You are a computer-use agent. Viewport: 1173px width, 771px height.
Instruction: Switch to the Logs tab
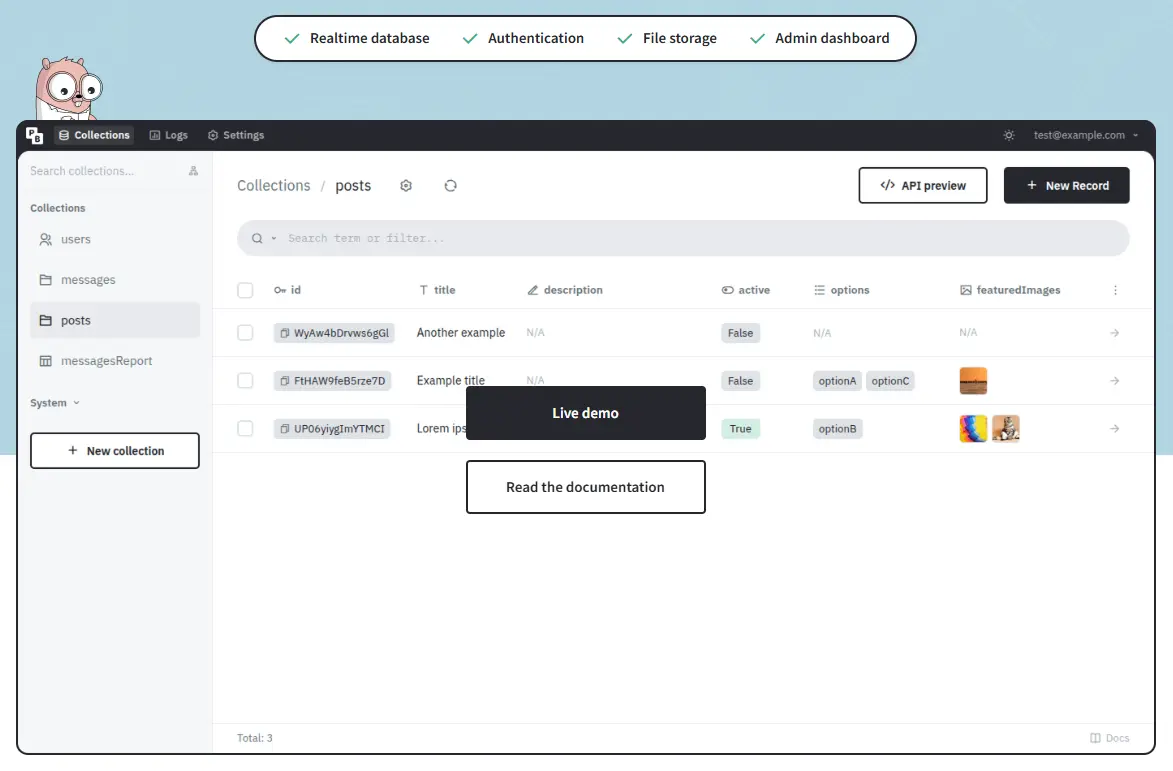[168, 135]
